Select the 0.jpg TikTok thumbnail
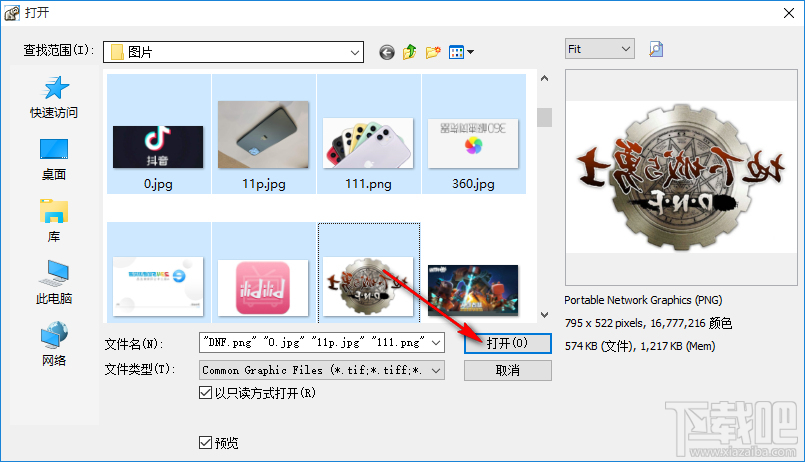Image resolution: width=805 pixels, height=462 pixels. 158,147
